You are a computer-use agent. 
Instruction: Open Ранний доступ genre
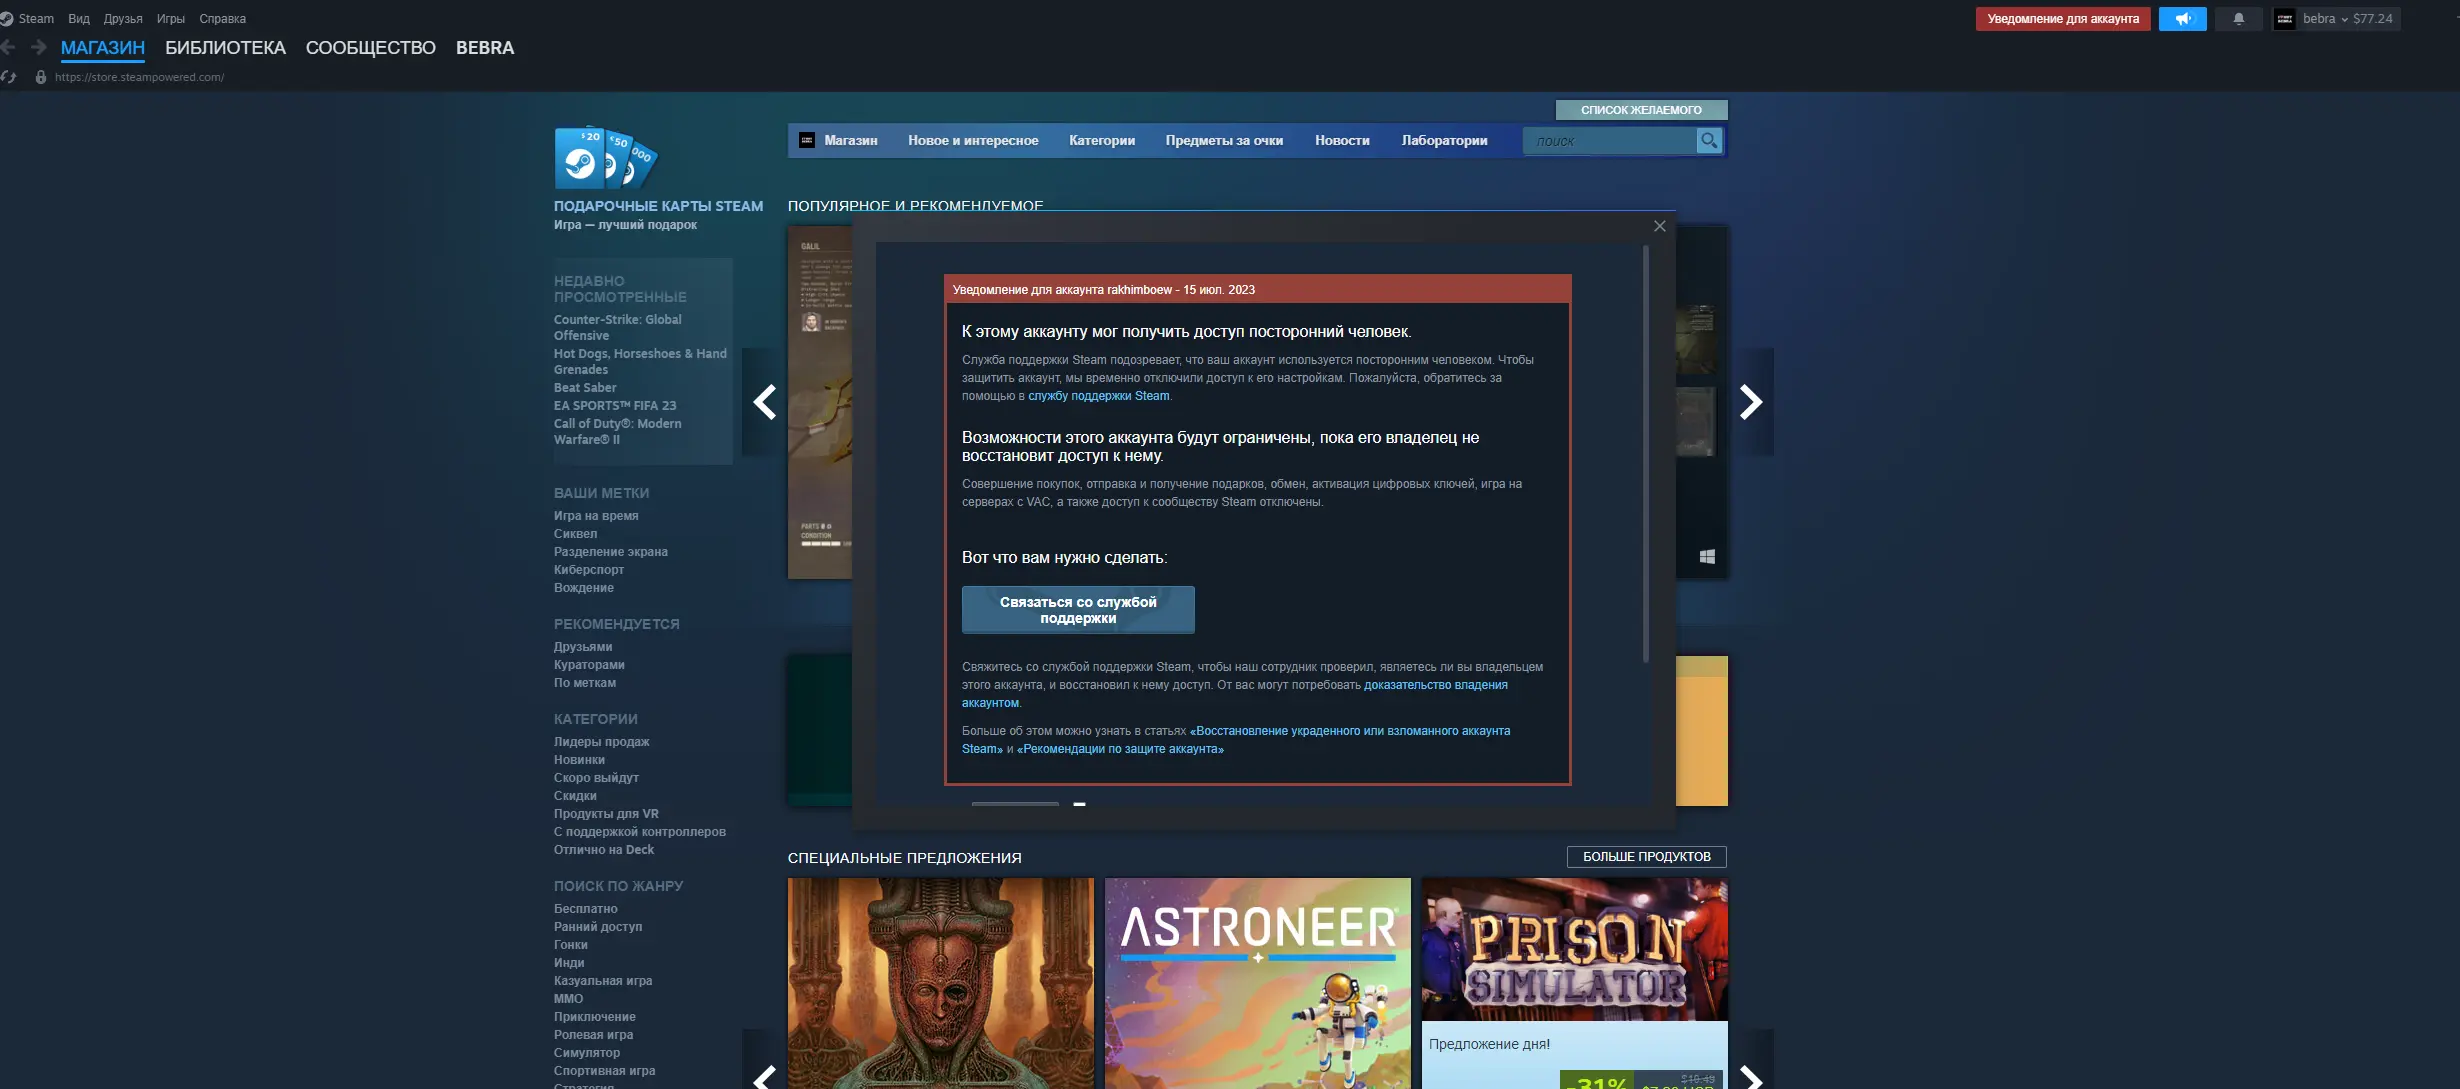598,927
